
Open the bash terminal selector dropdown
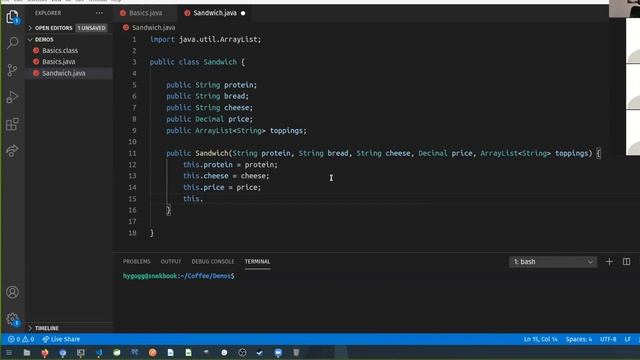click(x=553, y=262)
